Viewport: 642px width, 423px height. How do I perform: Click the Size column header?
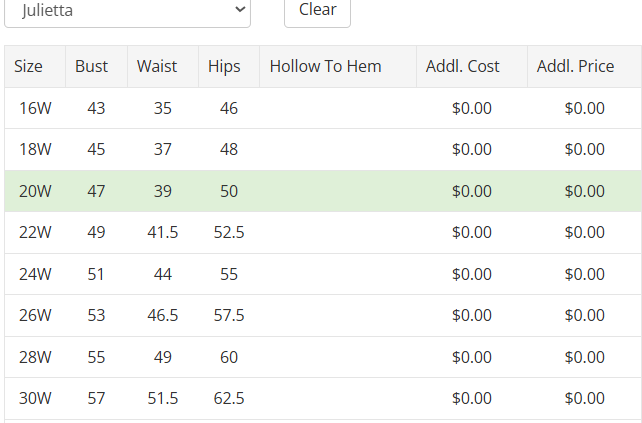29,67
